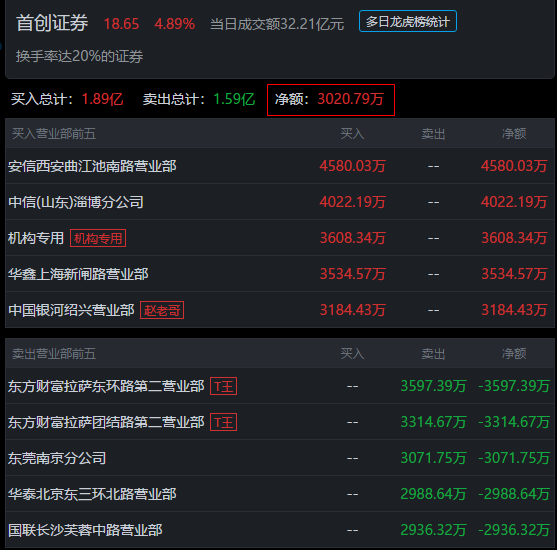Open 华泰北京东三环北路营业部 row

(280, 494)
